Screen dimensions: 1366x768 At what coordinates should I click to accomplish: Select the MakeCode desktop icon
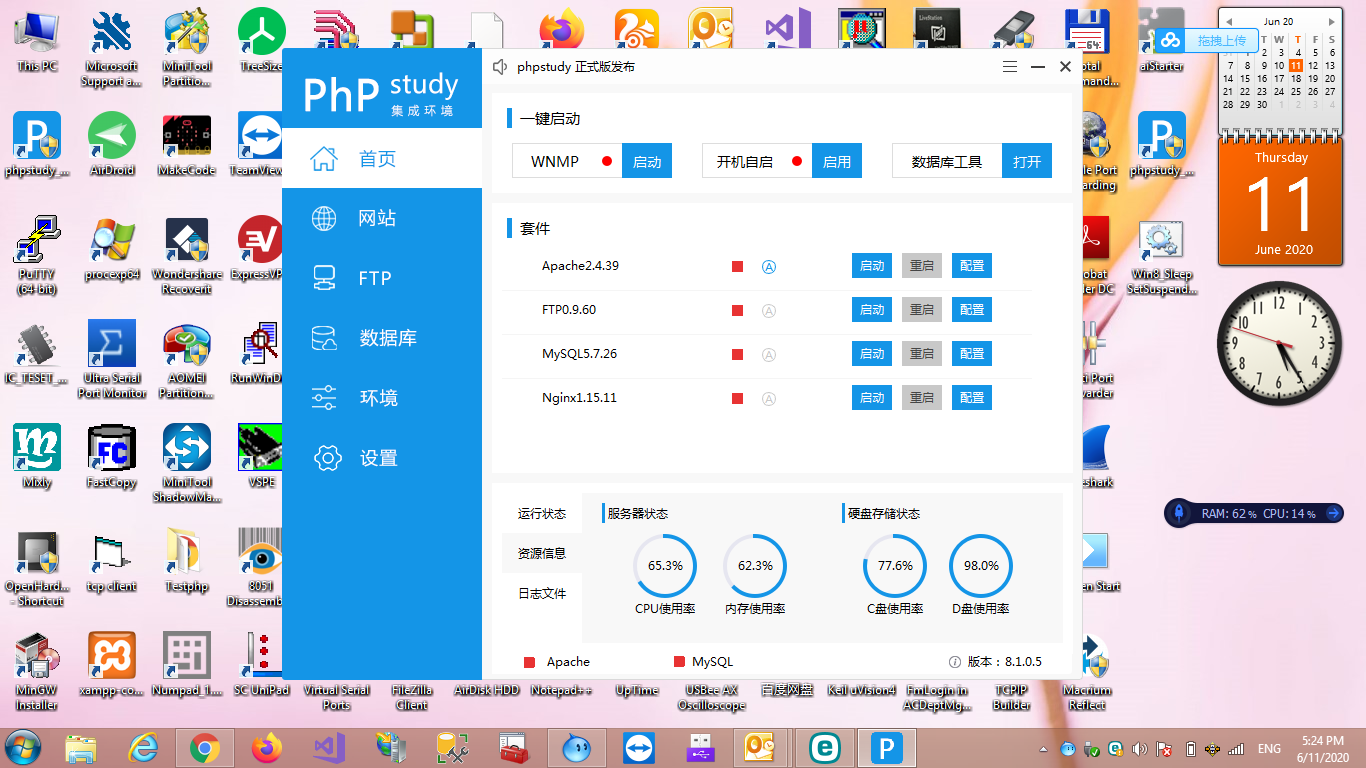pos(187,143)
